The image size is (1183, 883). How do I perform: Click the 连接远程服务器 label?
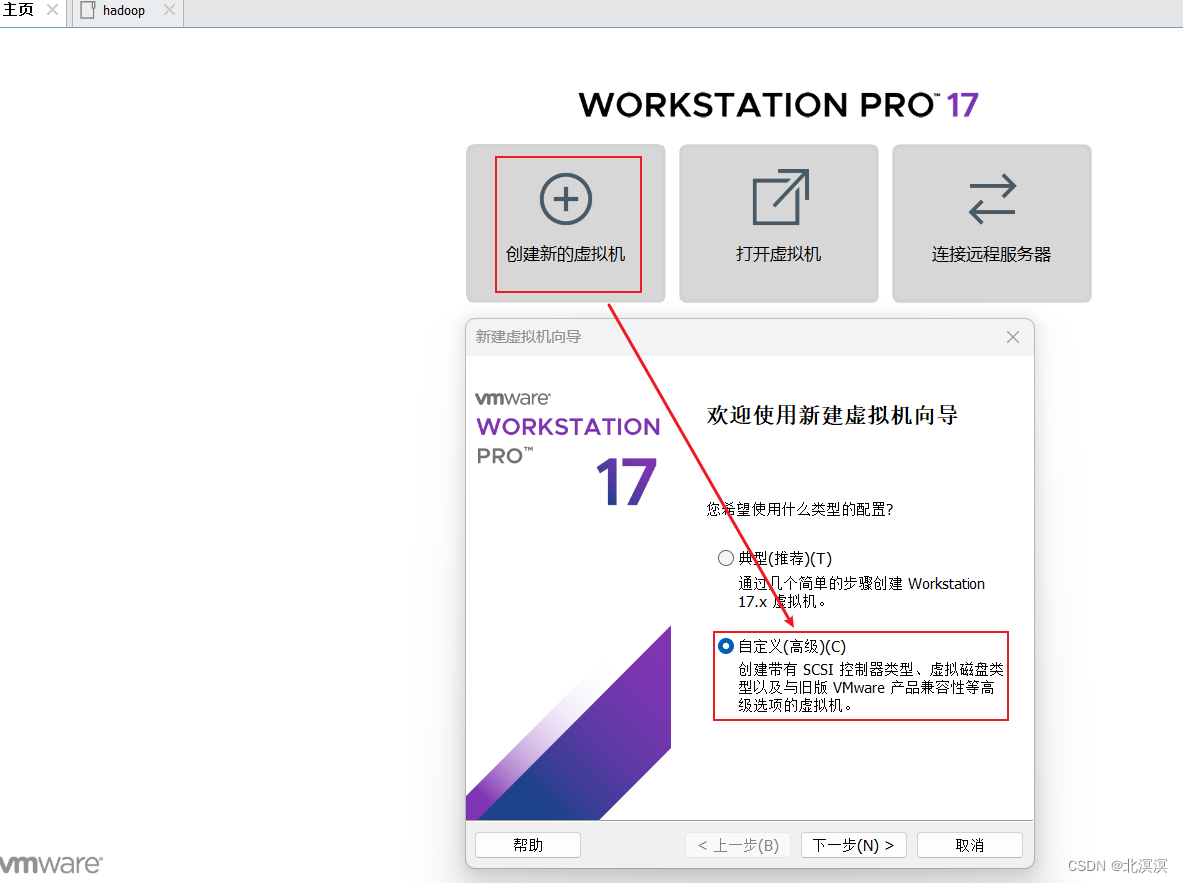pos(991,254)
